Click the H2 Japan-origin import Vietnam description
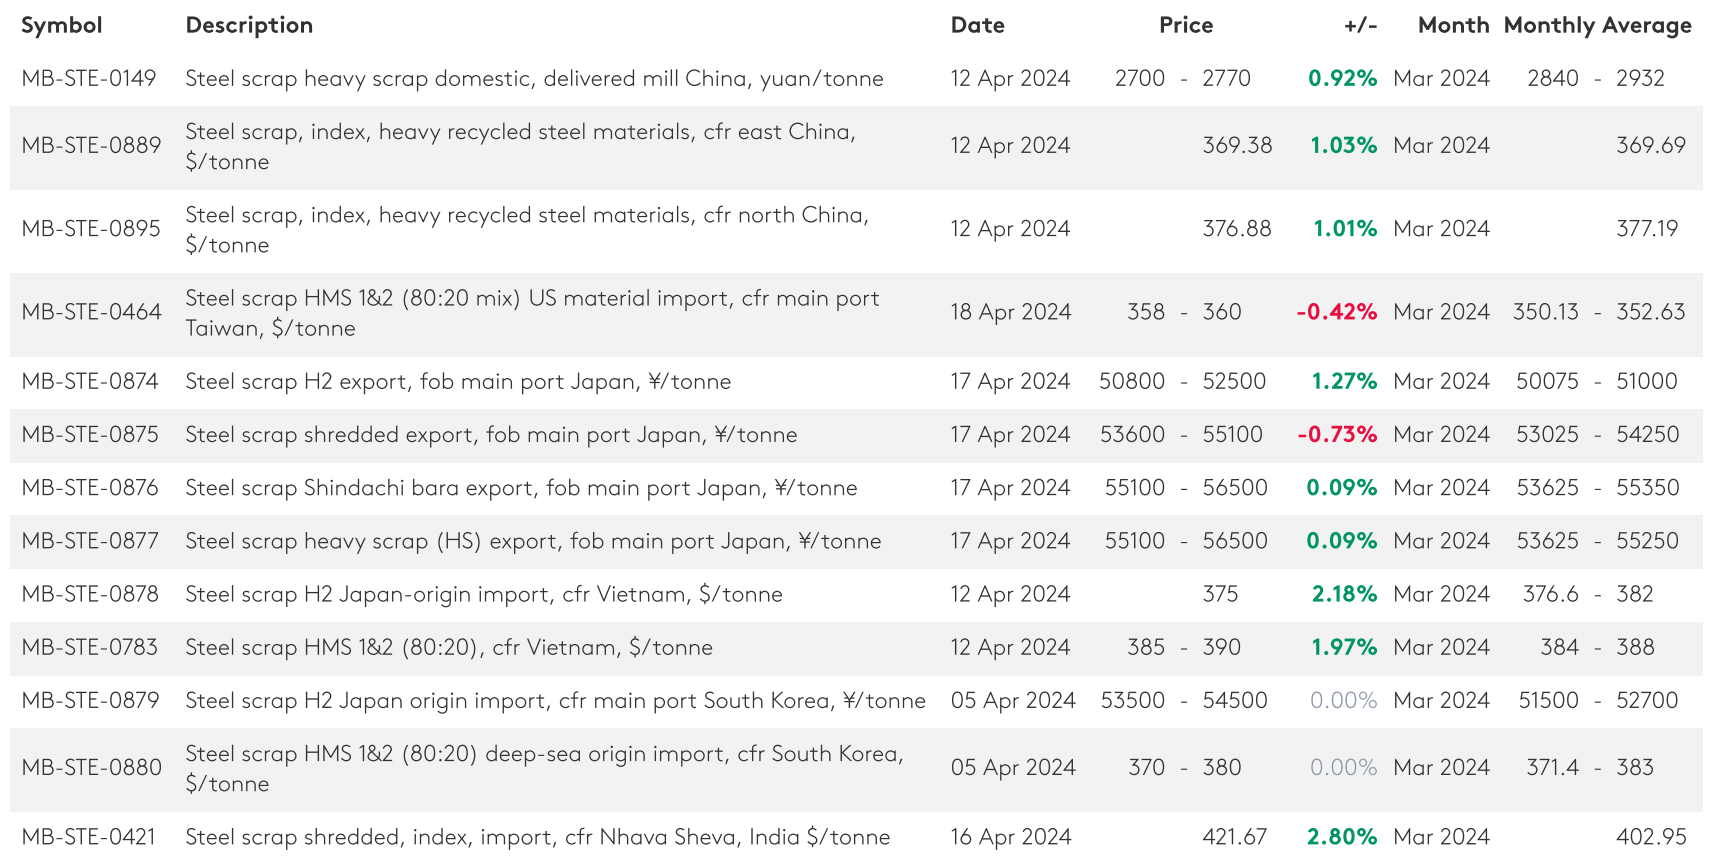Image resolution: width=1709 pixels, height=860 pixels. 484,594
